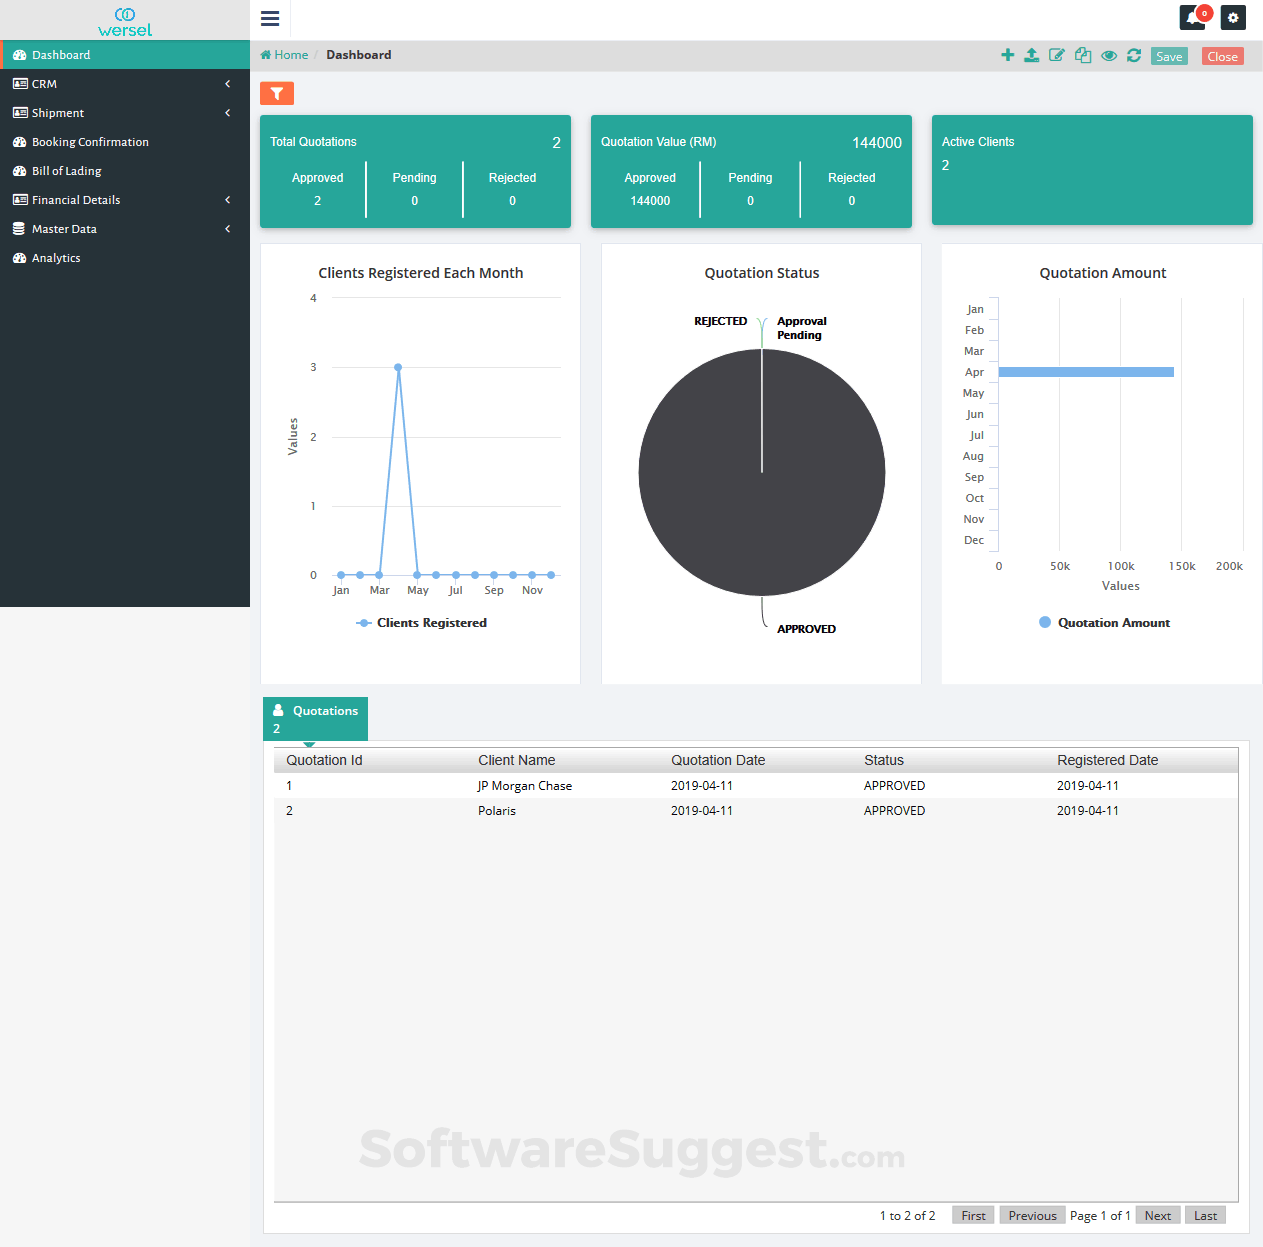Click the Quotation Amount legend color dot
This screenshot has width=1263, height=1247.
(x=1045, y=622)
